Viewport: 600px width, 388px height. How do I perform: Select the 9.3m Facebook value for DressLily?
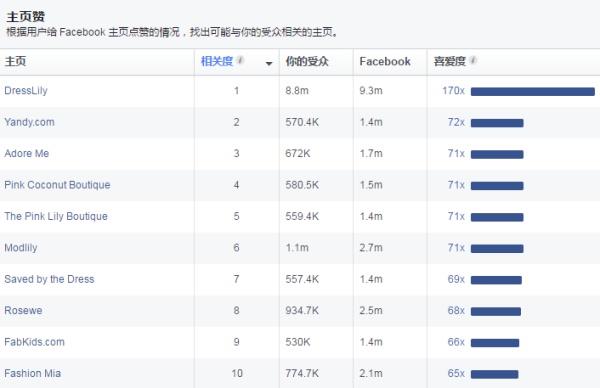click(371, 91)
